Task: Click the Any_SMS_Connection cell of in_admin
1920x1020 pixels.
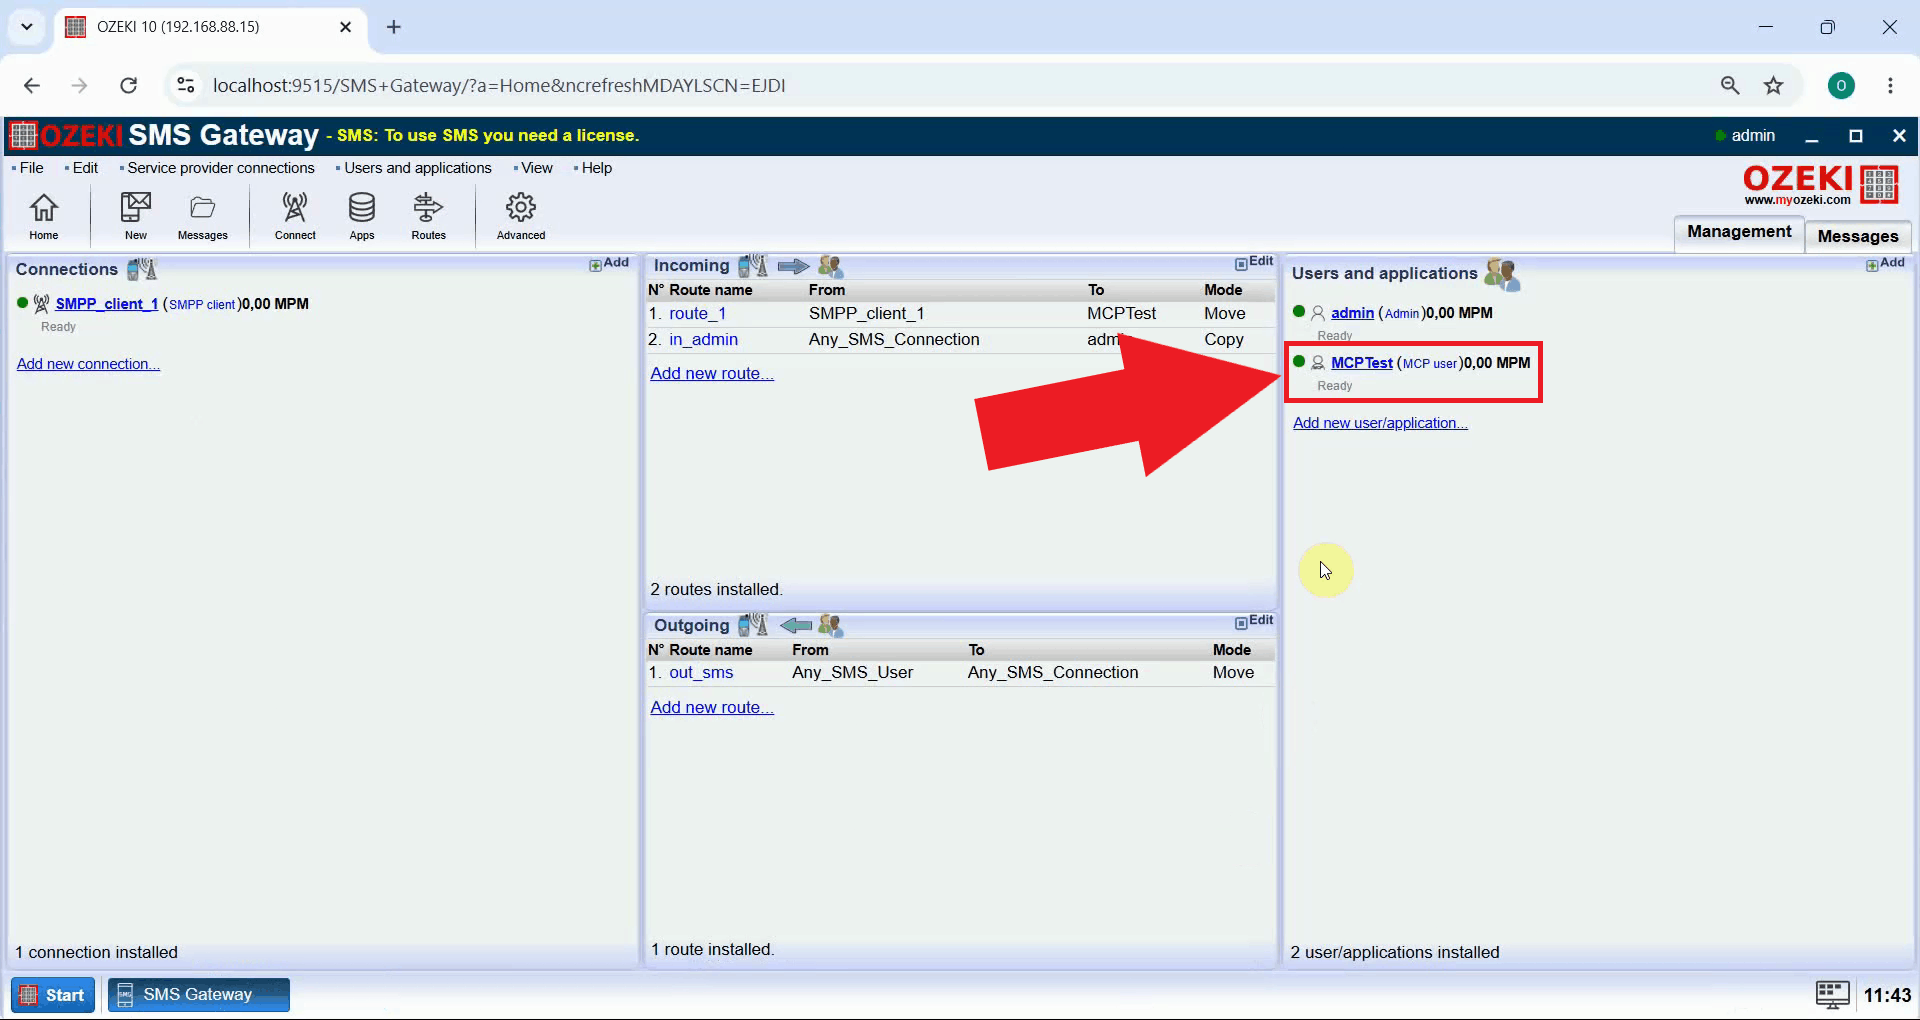Action: click(894, 339)
